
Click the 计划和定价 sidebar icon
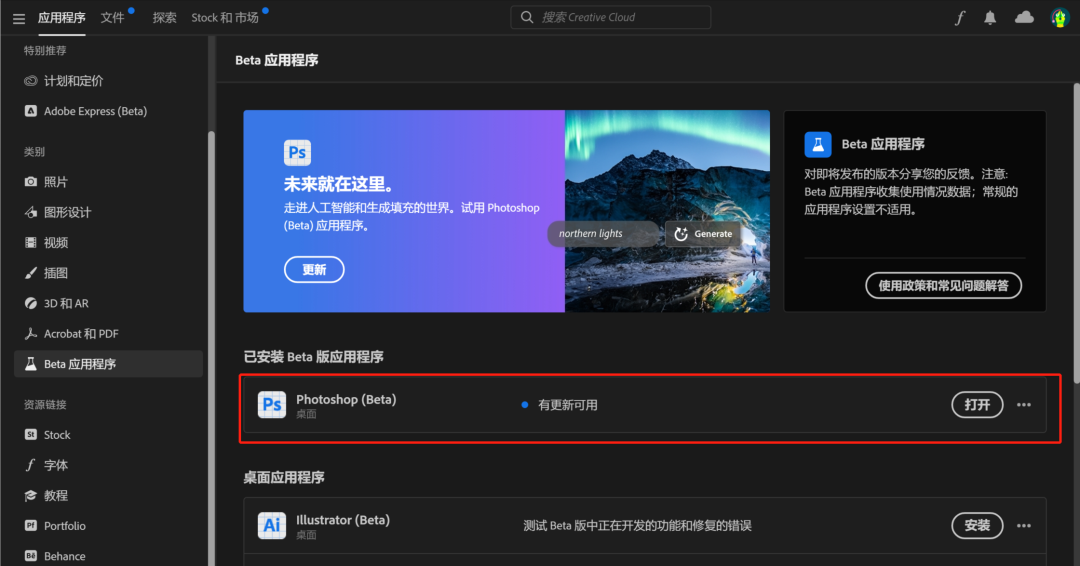click(30, 81)
